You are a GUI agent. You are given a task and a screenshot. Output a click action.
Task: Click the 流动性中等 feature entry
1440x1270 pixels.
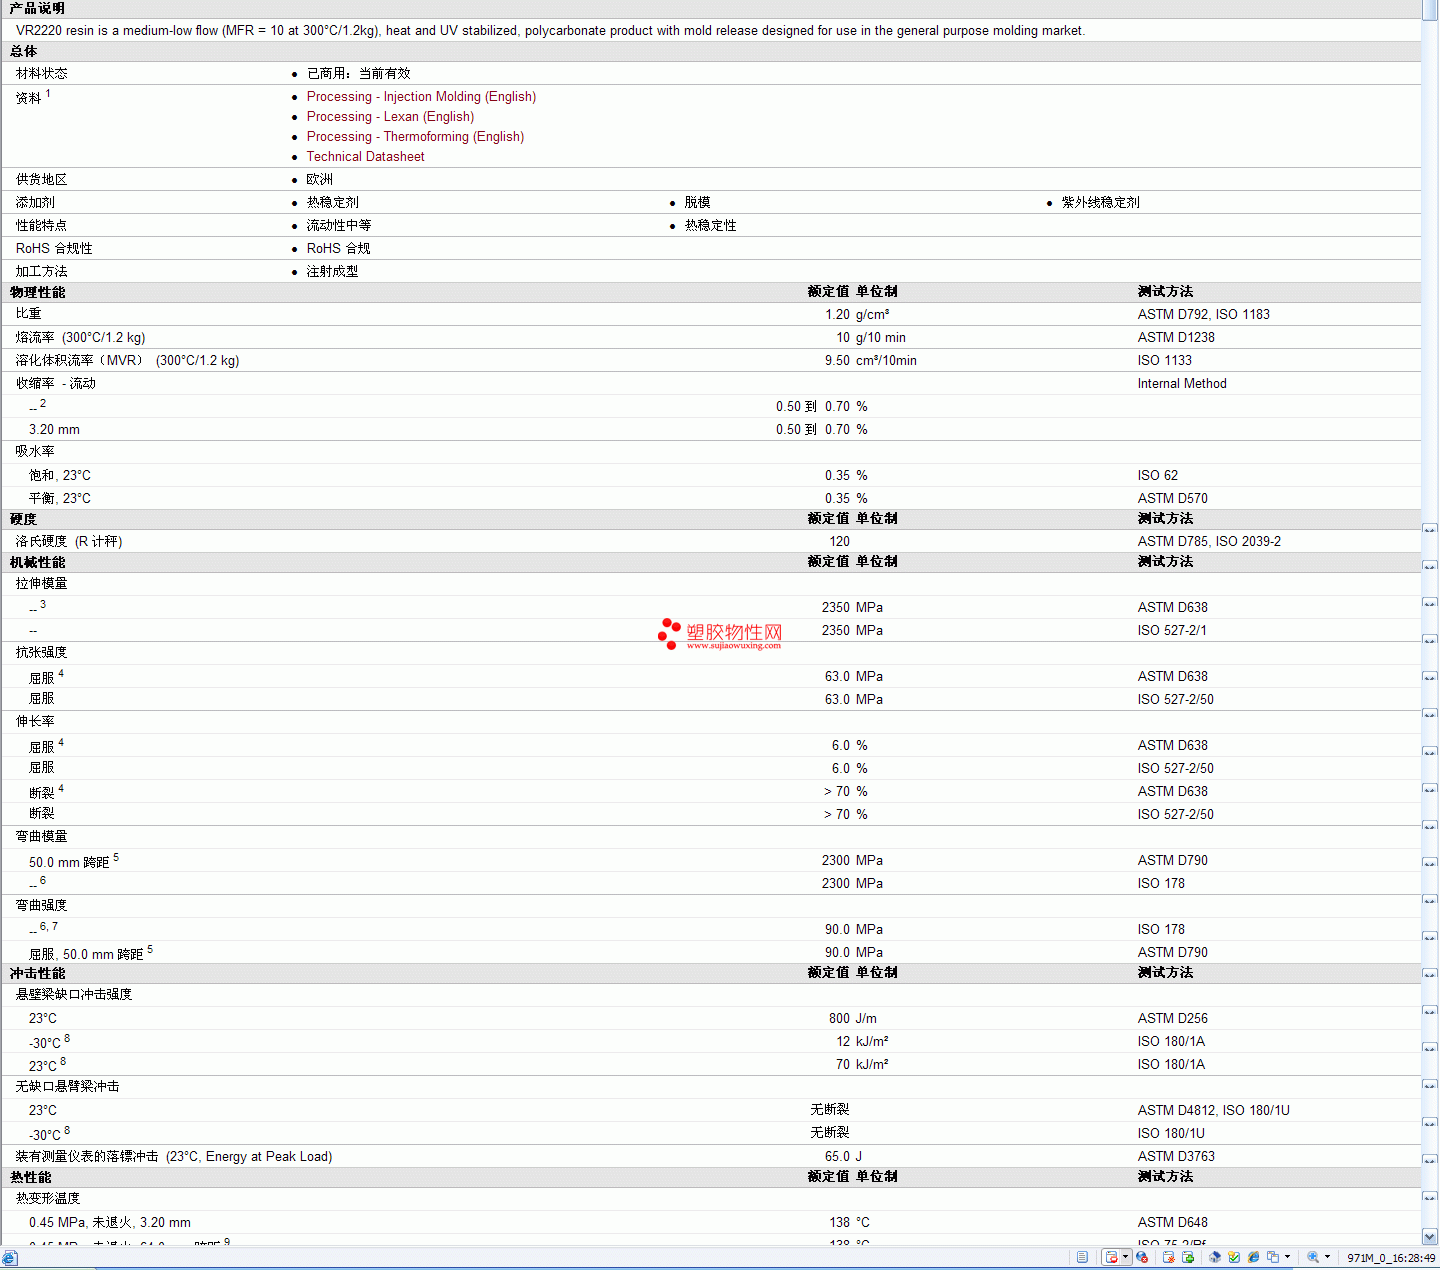coord(338,226)
